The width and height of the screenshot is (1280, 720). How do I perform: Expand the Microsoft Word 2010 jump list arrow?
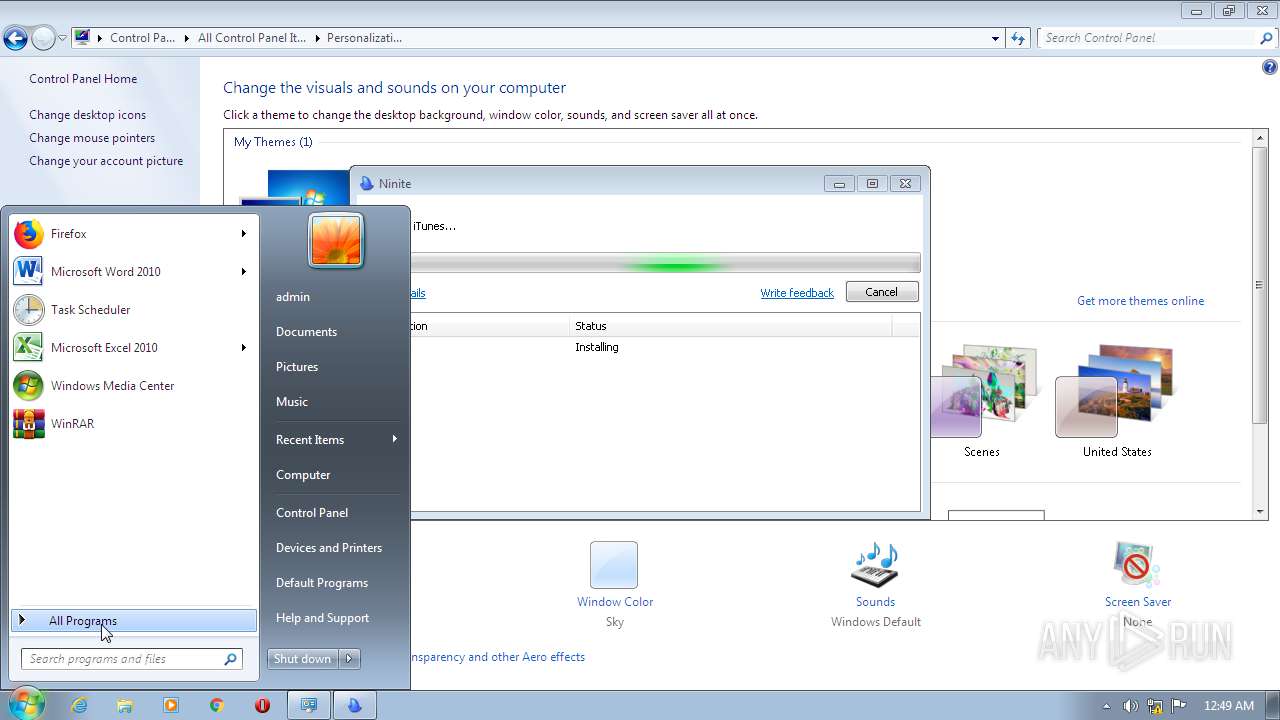click(243, 272)
